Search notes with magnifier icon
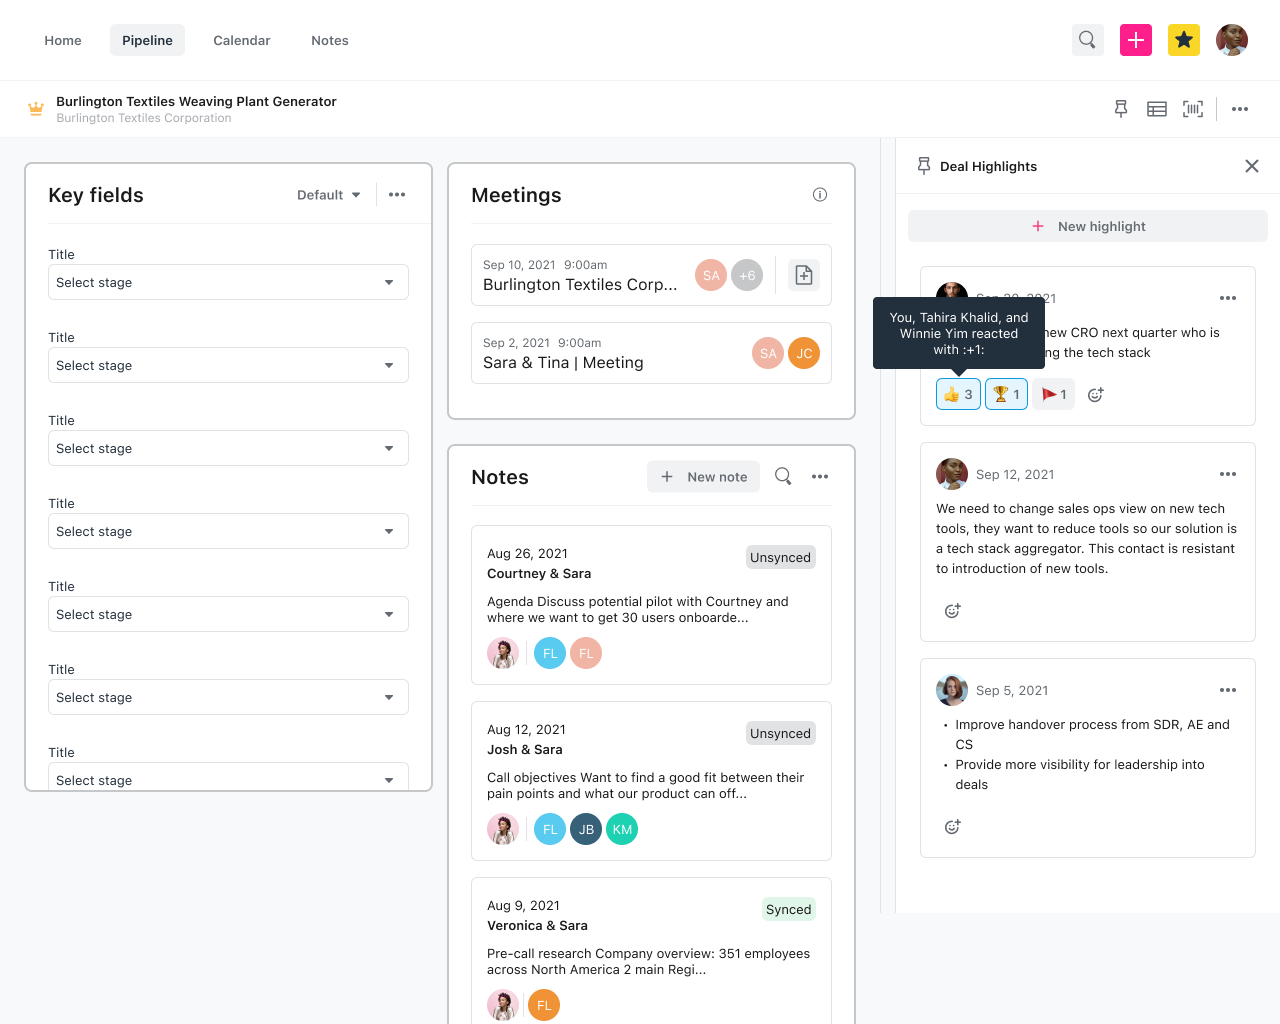 [x=783, y=477]
